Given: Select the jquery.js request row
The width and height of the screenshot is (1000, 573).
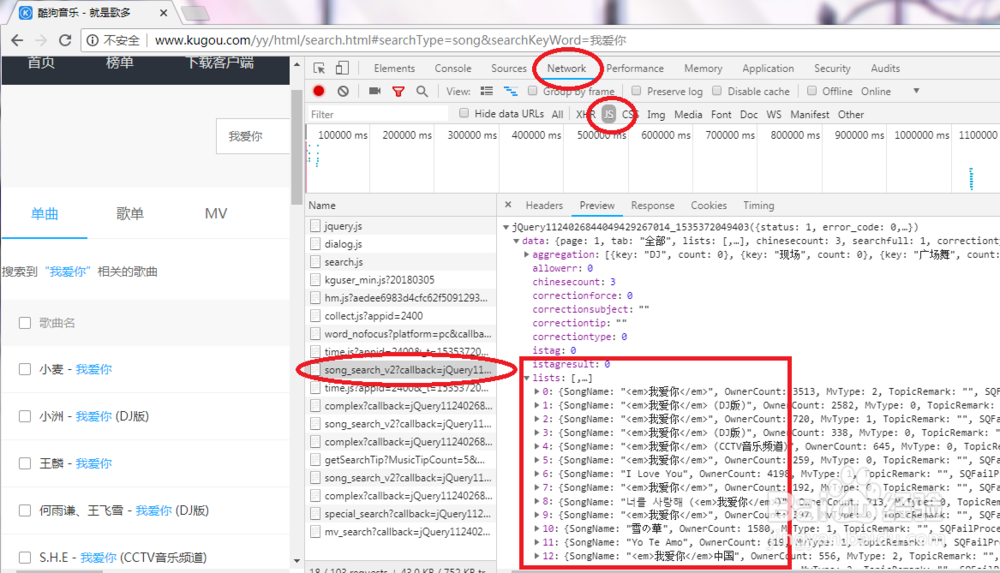Looking at the screenshot, I should pos(401,226).
